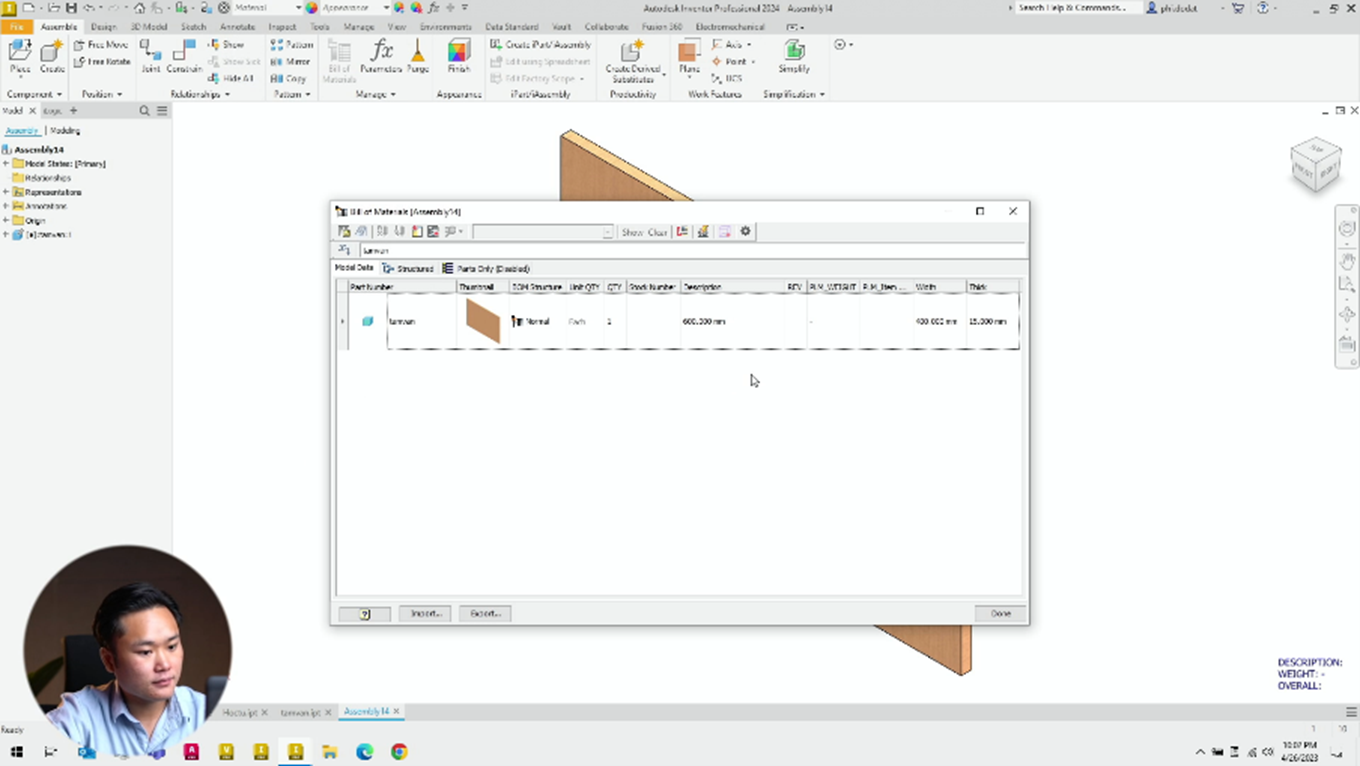Click the Export button in BOM dialog
1360x766 pixels.
point(485,613)
